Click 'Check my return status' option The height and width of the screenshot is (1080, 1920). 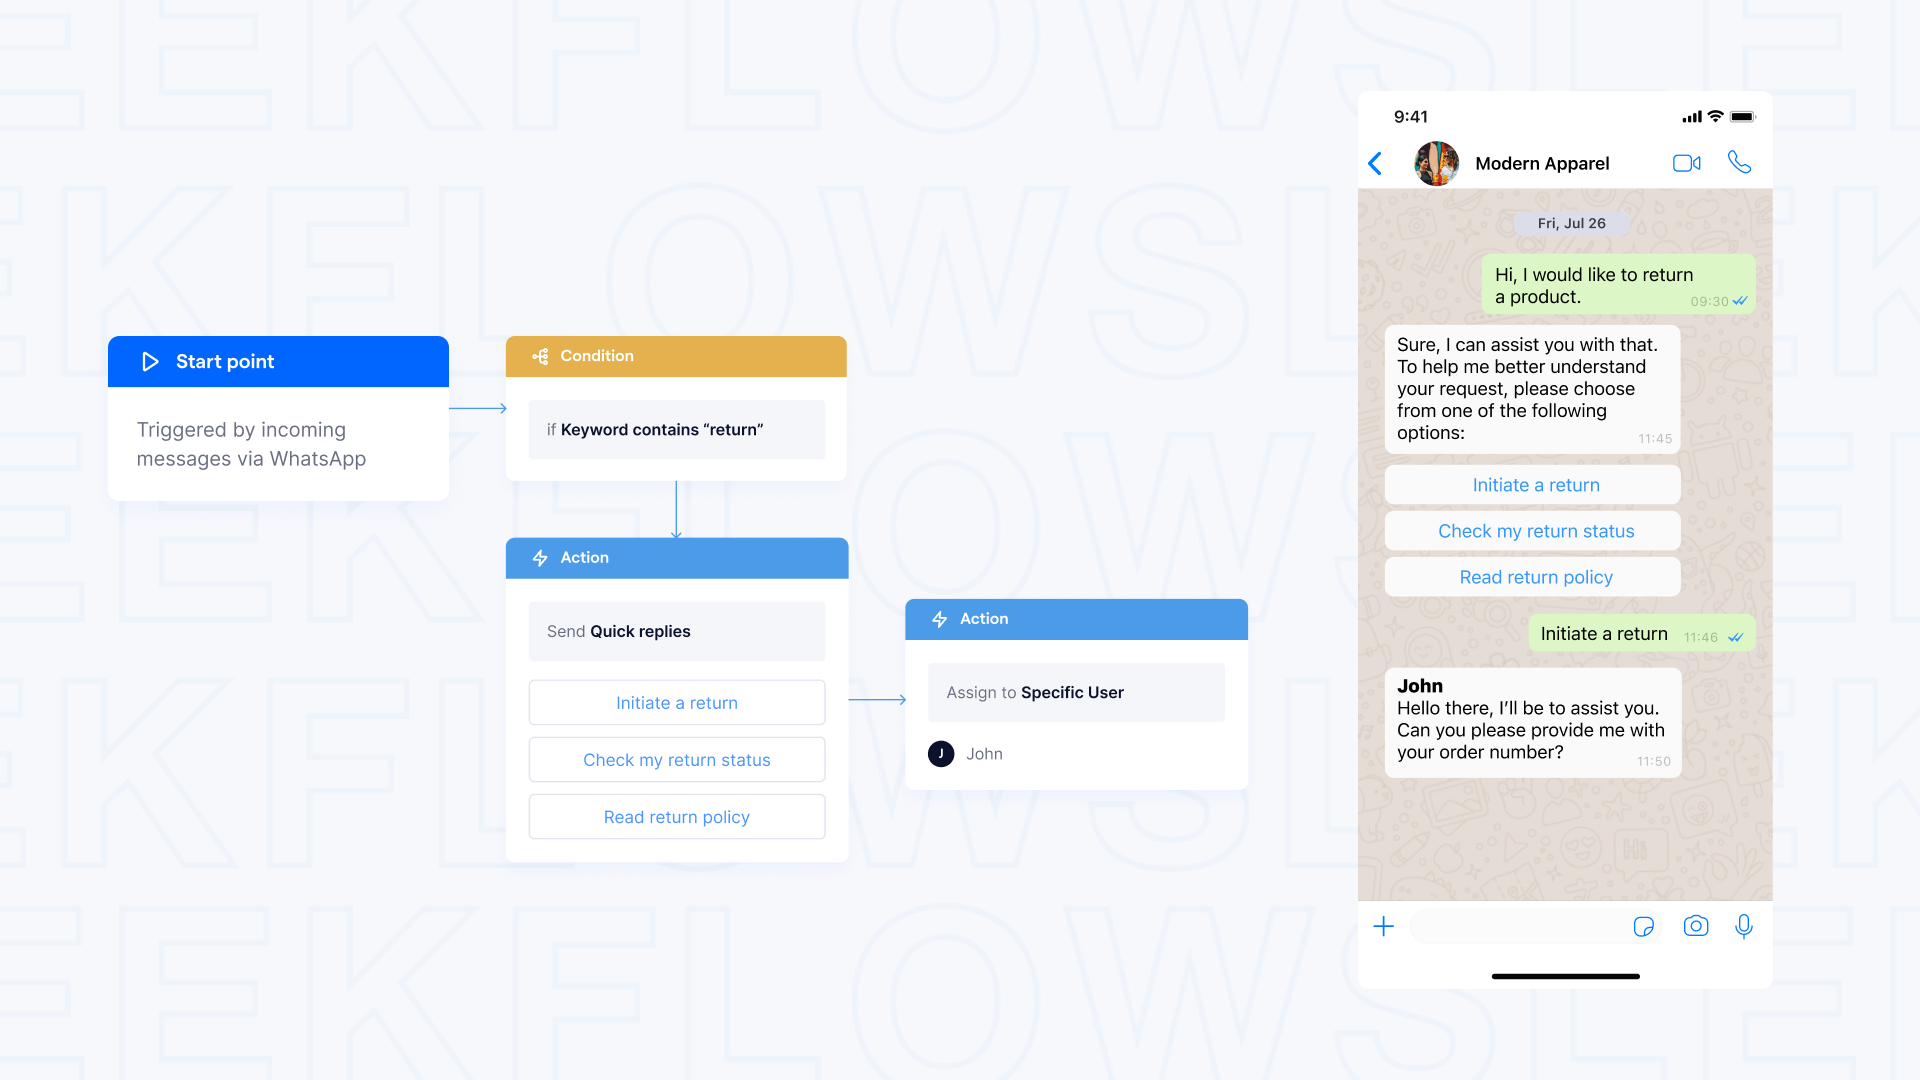click(x=676, y=760)
